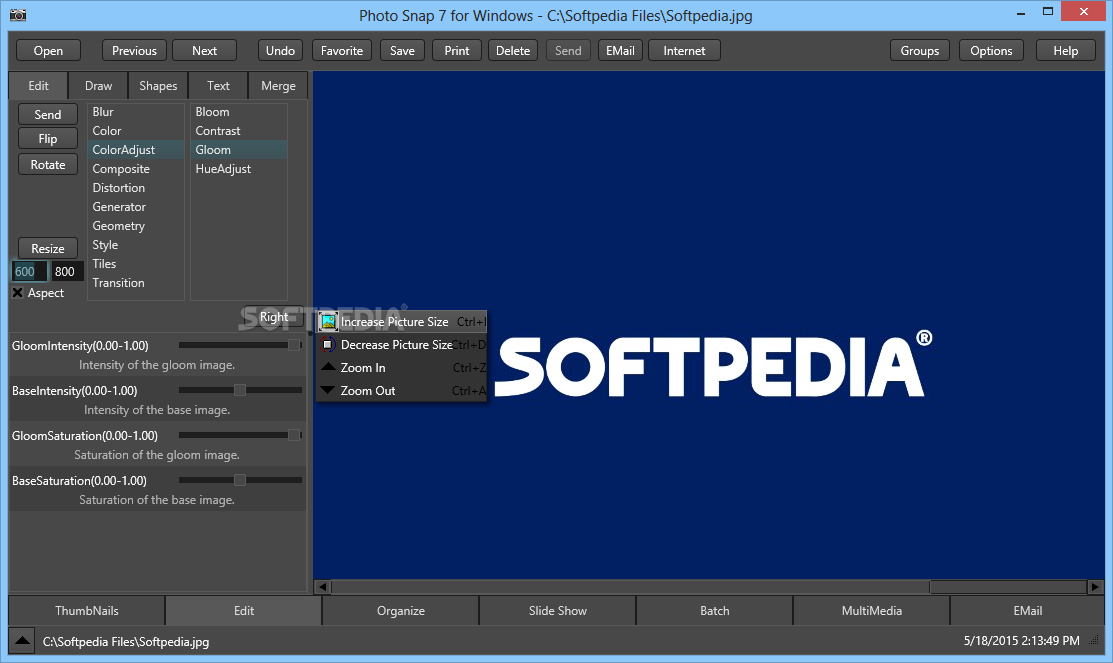The image size is (1113, 663).
Task: Choose Increase Picture Size from the context menu
Action: coord(402,322)
